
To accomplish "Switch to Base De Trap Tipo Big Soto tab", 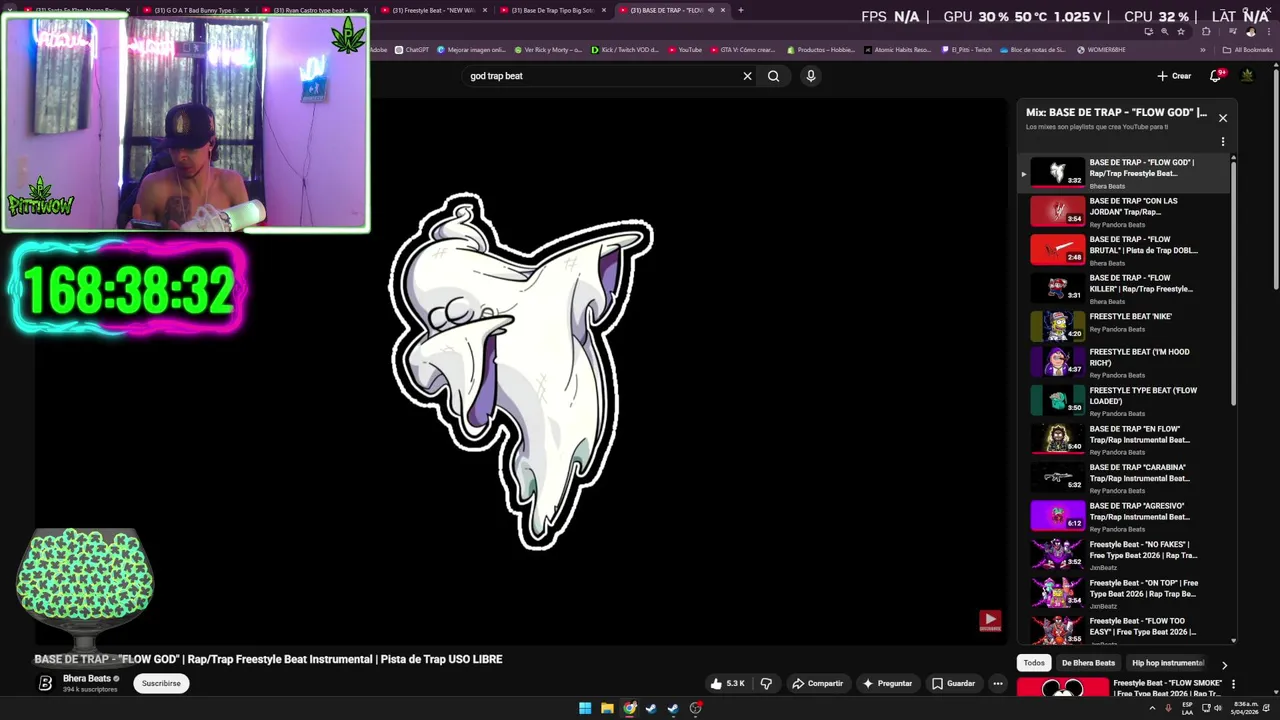I will click(553, 10).
